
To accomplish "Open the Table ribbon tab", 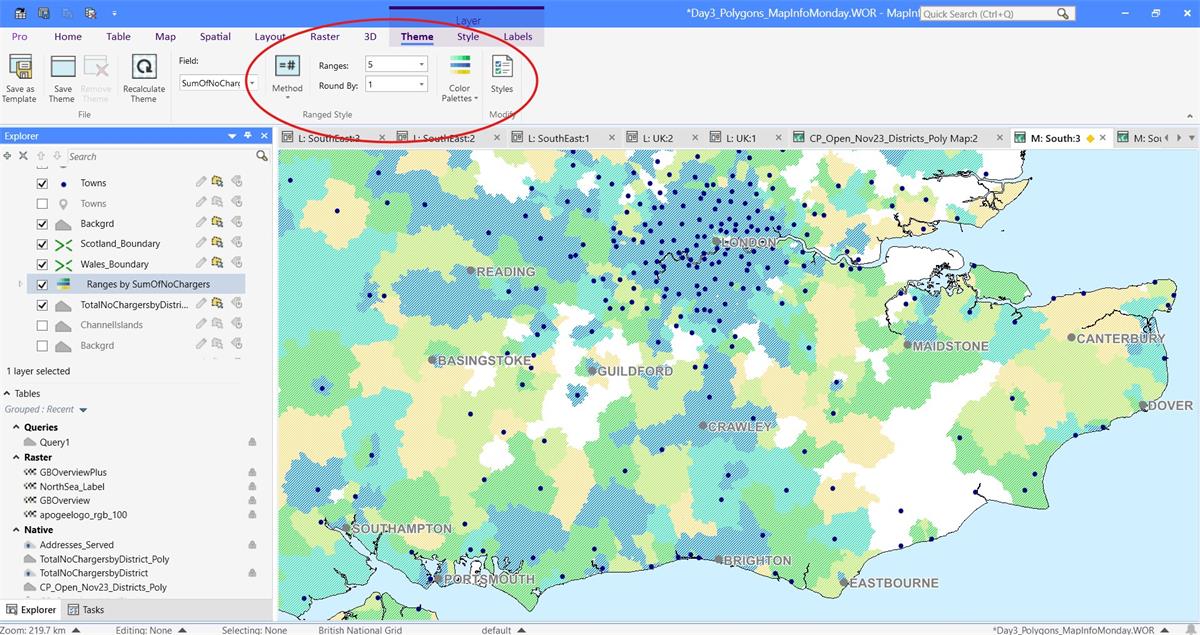I will coord(118,37).
